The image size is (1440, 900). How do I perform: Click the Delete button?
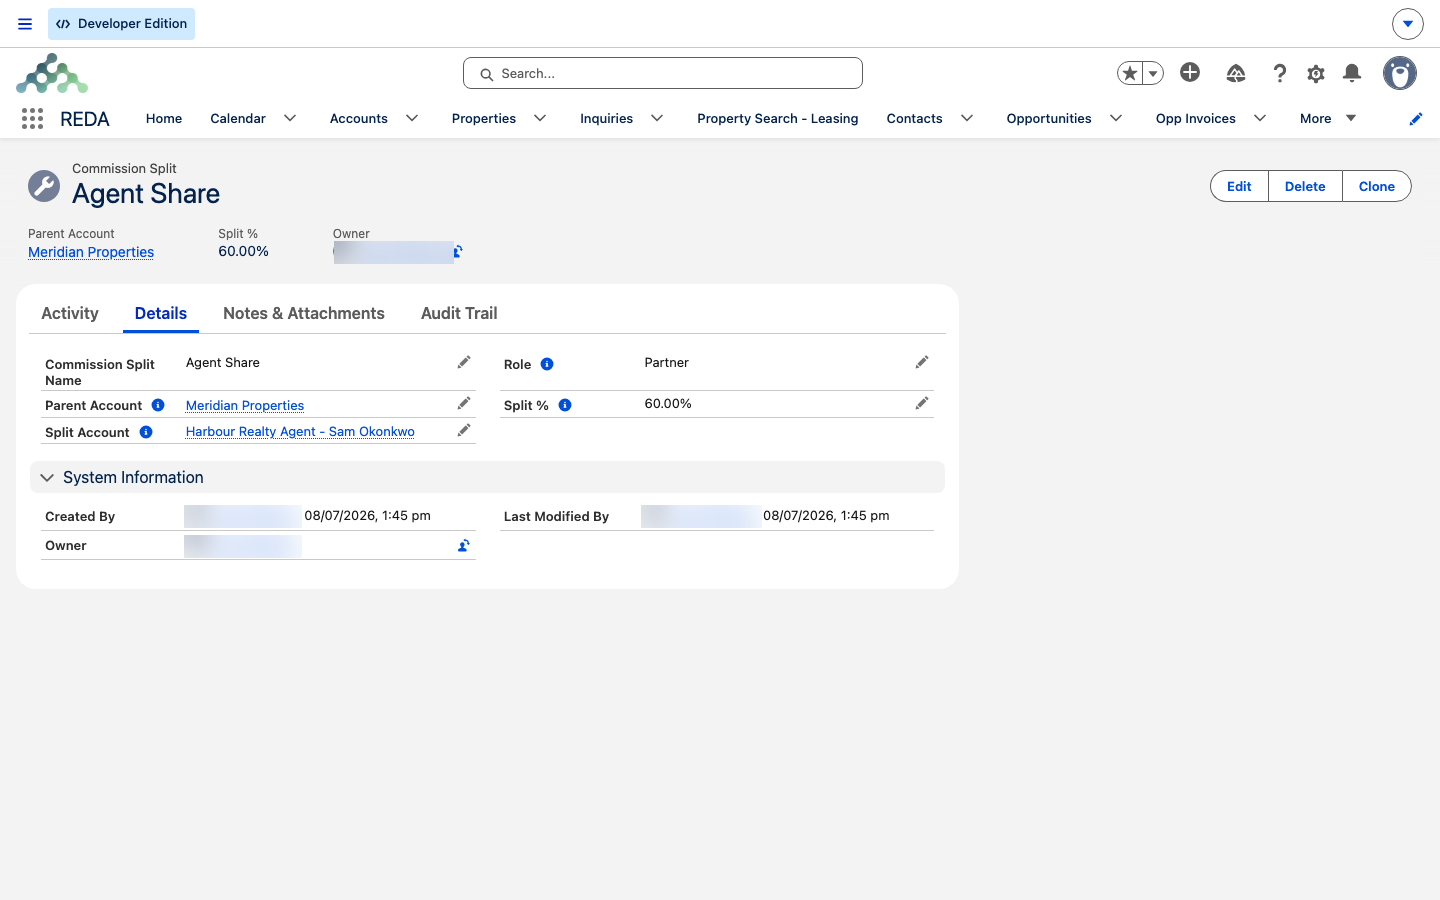(x=1305, y=186)
